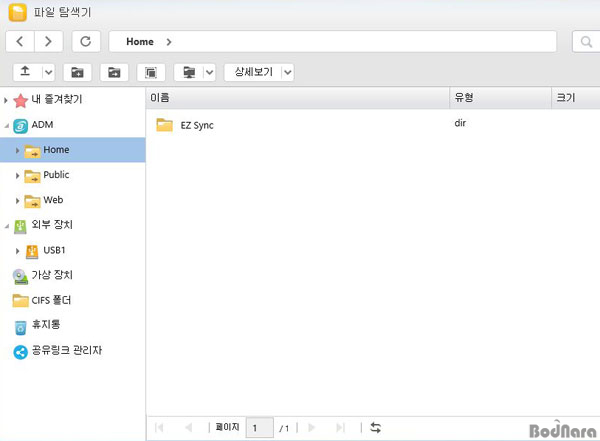Screen dimensions: 600x441
Task: Open the 상세보기 view mode dropdown
Action: coord(288,72)
